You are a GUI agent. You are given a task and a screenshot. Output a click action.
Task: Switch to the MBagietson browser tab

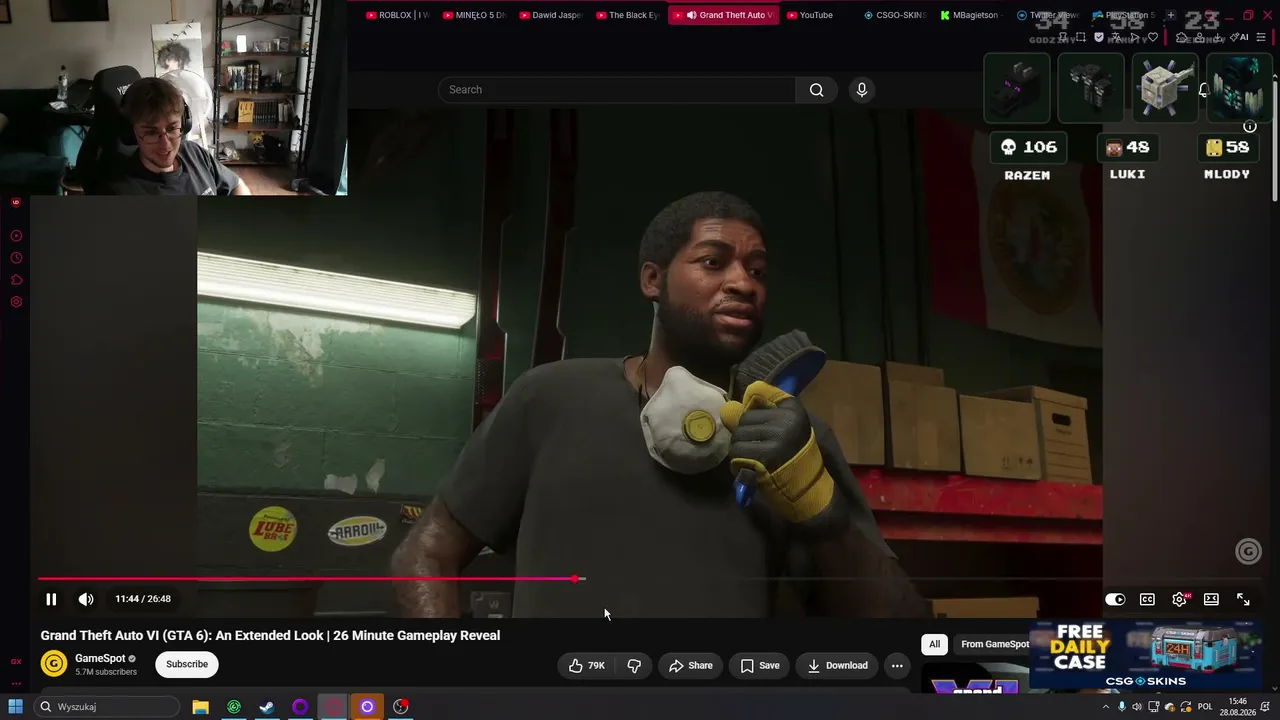click(x=970, y=15)
